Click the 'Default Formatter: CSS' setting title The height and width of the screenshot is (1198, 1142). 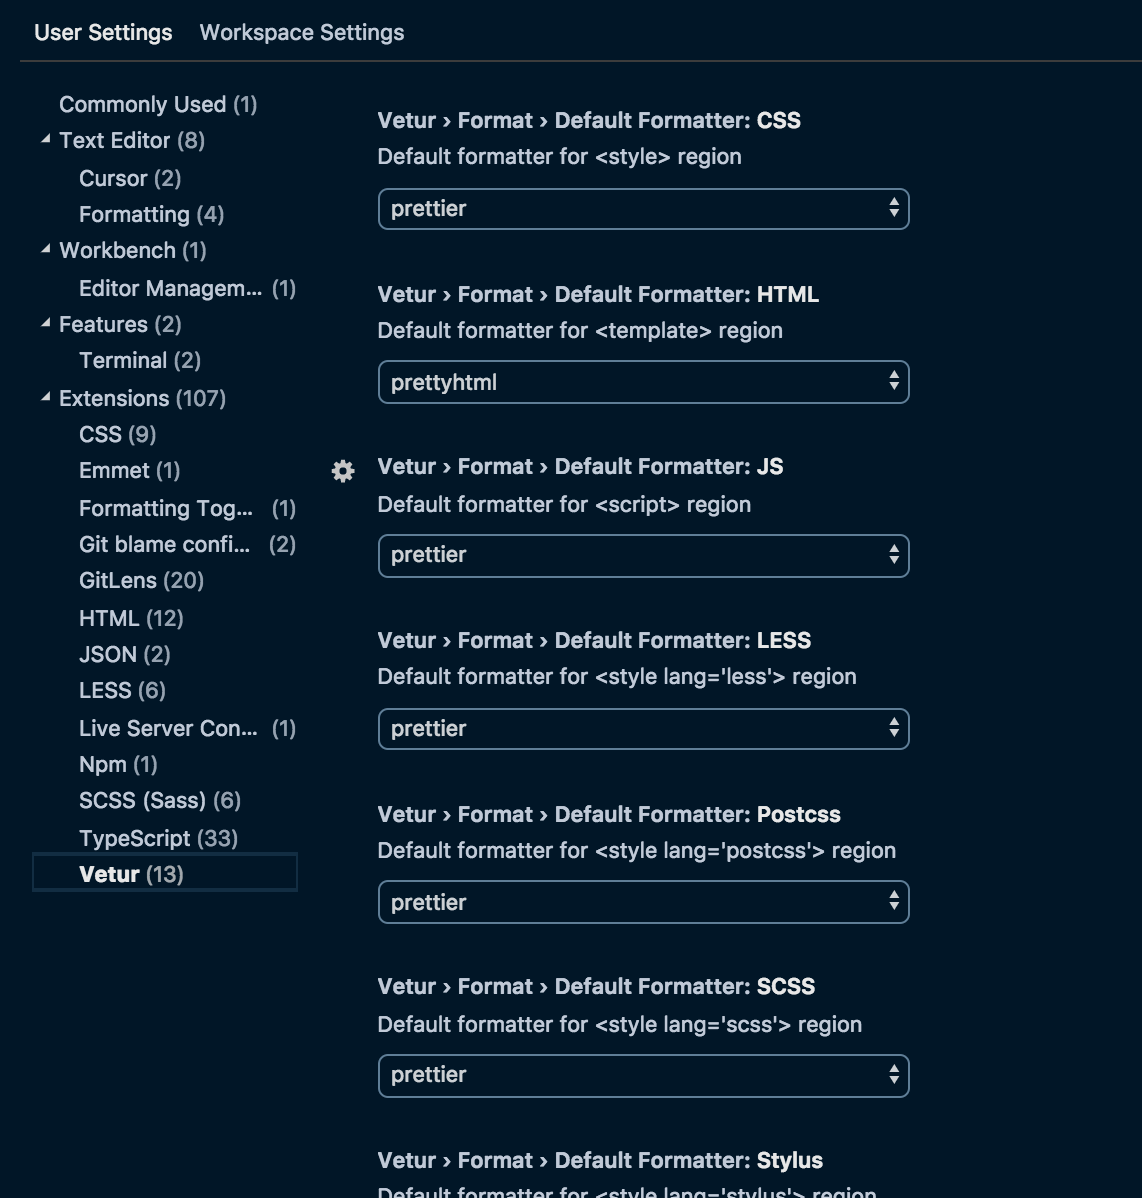pyautogui.click(x=589, y=121)
